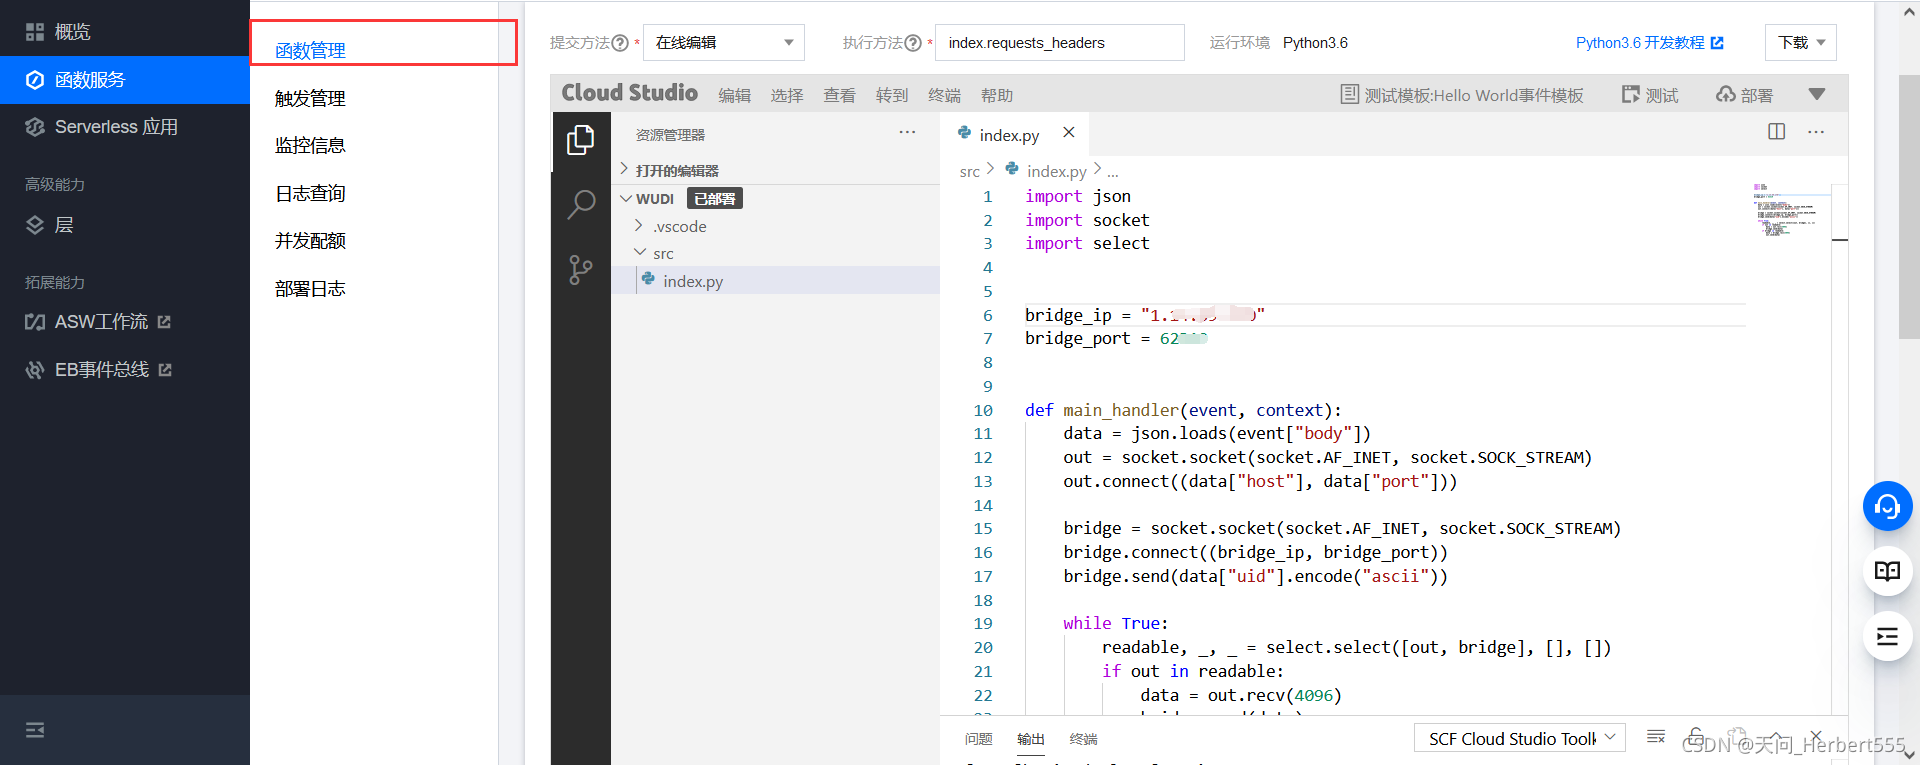Open the floating list menu button
Screen dimensions: 1920x765
click(1887, 637)
